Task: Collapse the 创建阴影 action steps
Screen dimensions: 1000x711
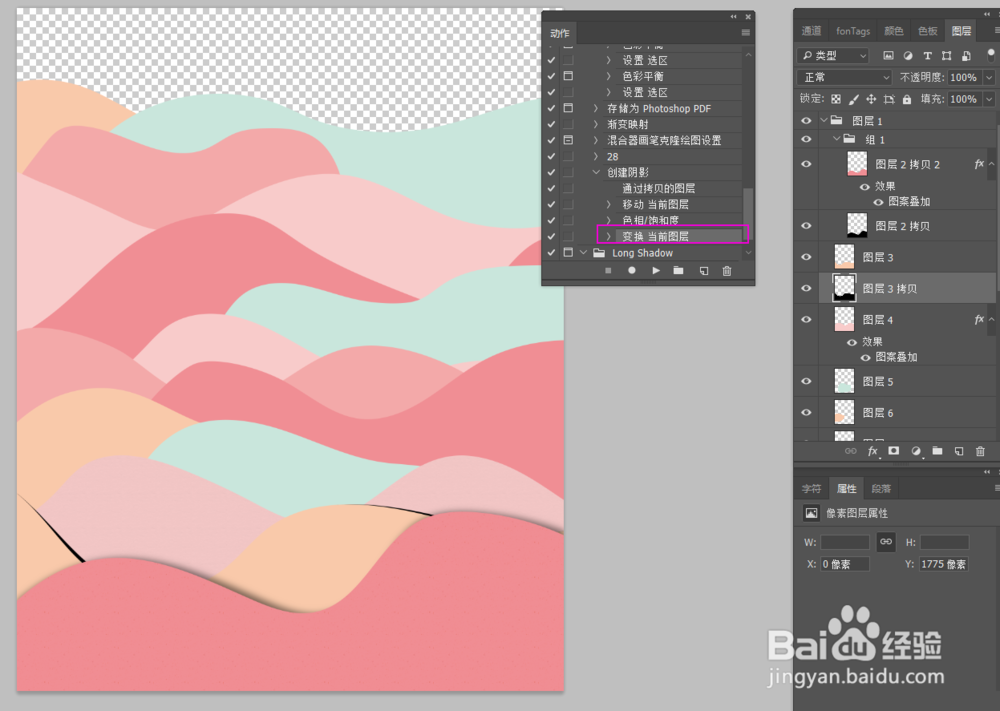Action: 597,172
